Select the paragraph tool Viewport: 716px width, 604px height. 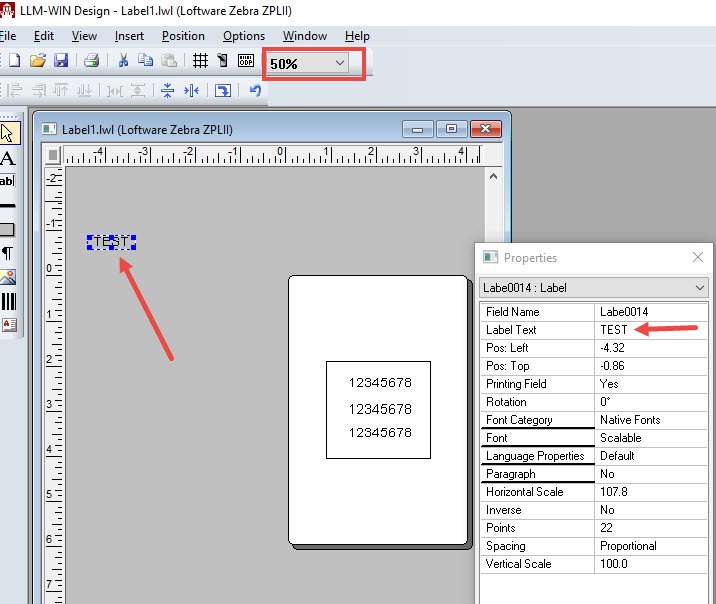8,253
